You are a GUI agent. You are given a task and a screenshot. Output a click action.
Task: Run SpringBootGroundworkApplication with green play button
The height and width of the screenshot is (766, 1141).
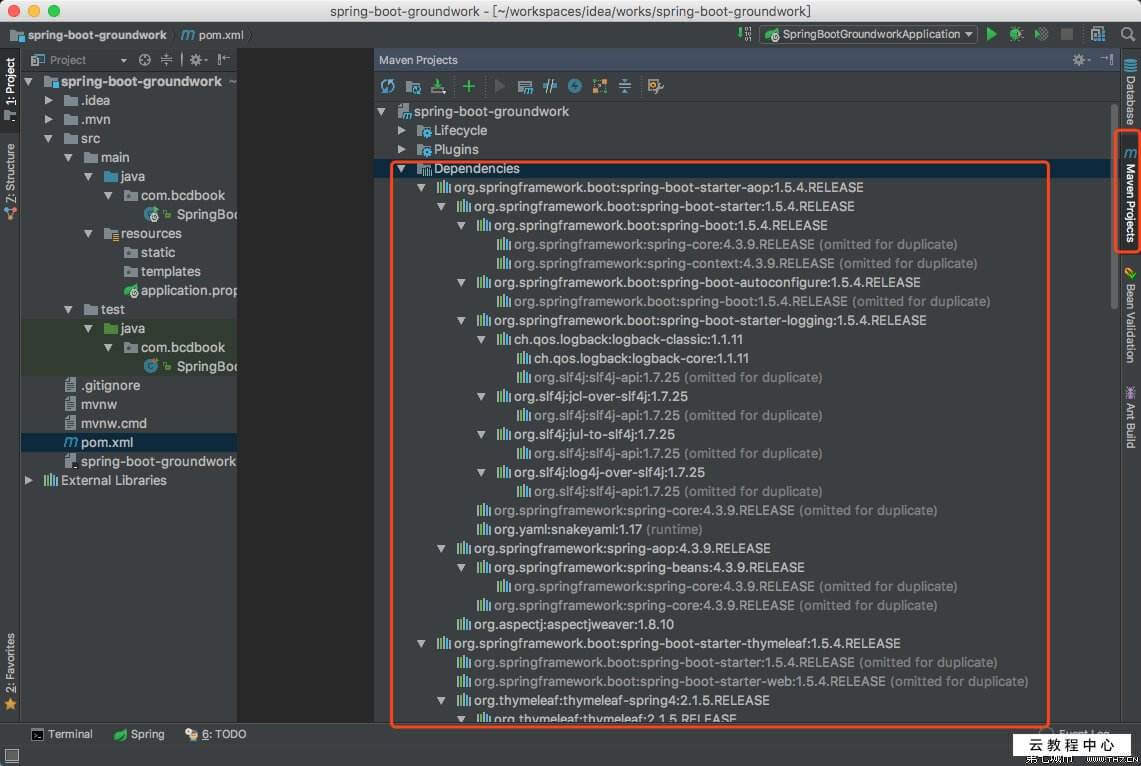coord(991,34)
